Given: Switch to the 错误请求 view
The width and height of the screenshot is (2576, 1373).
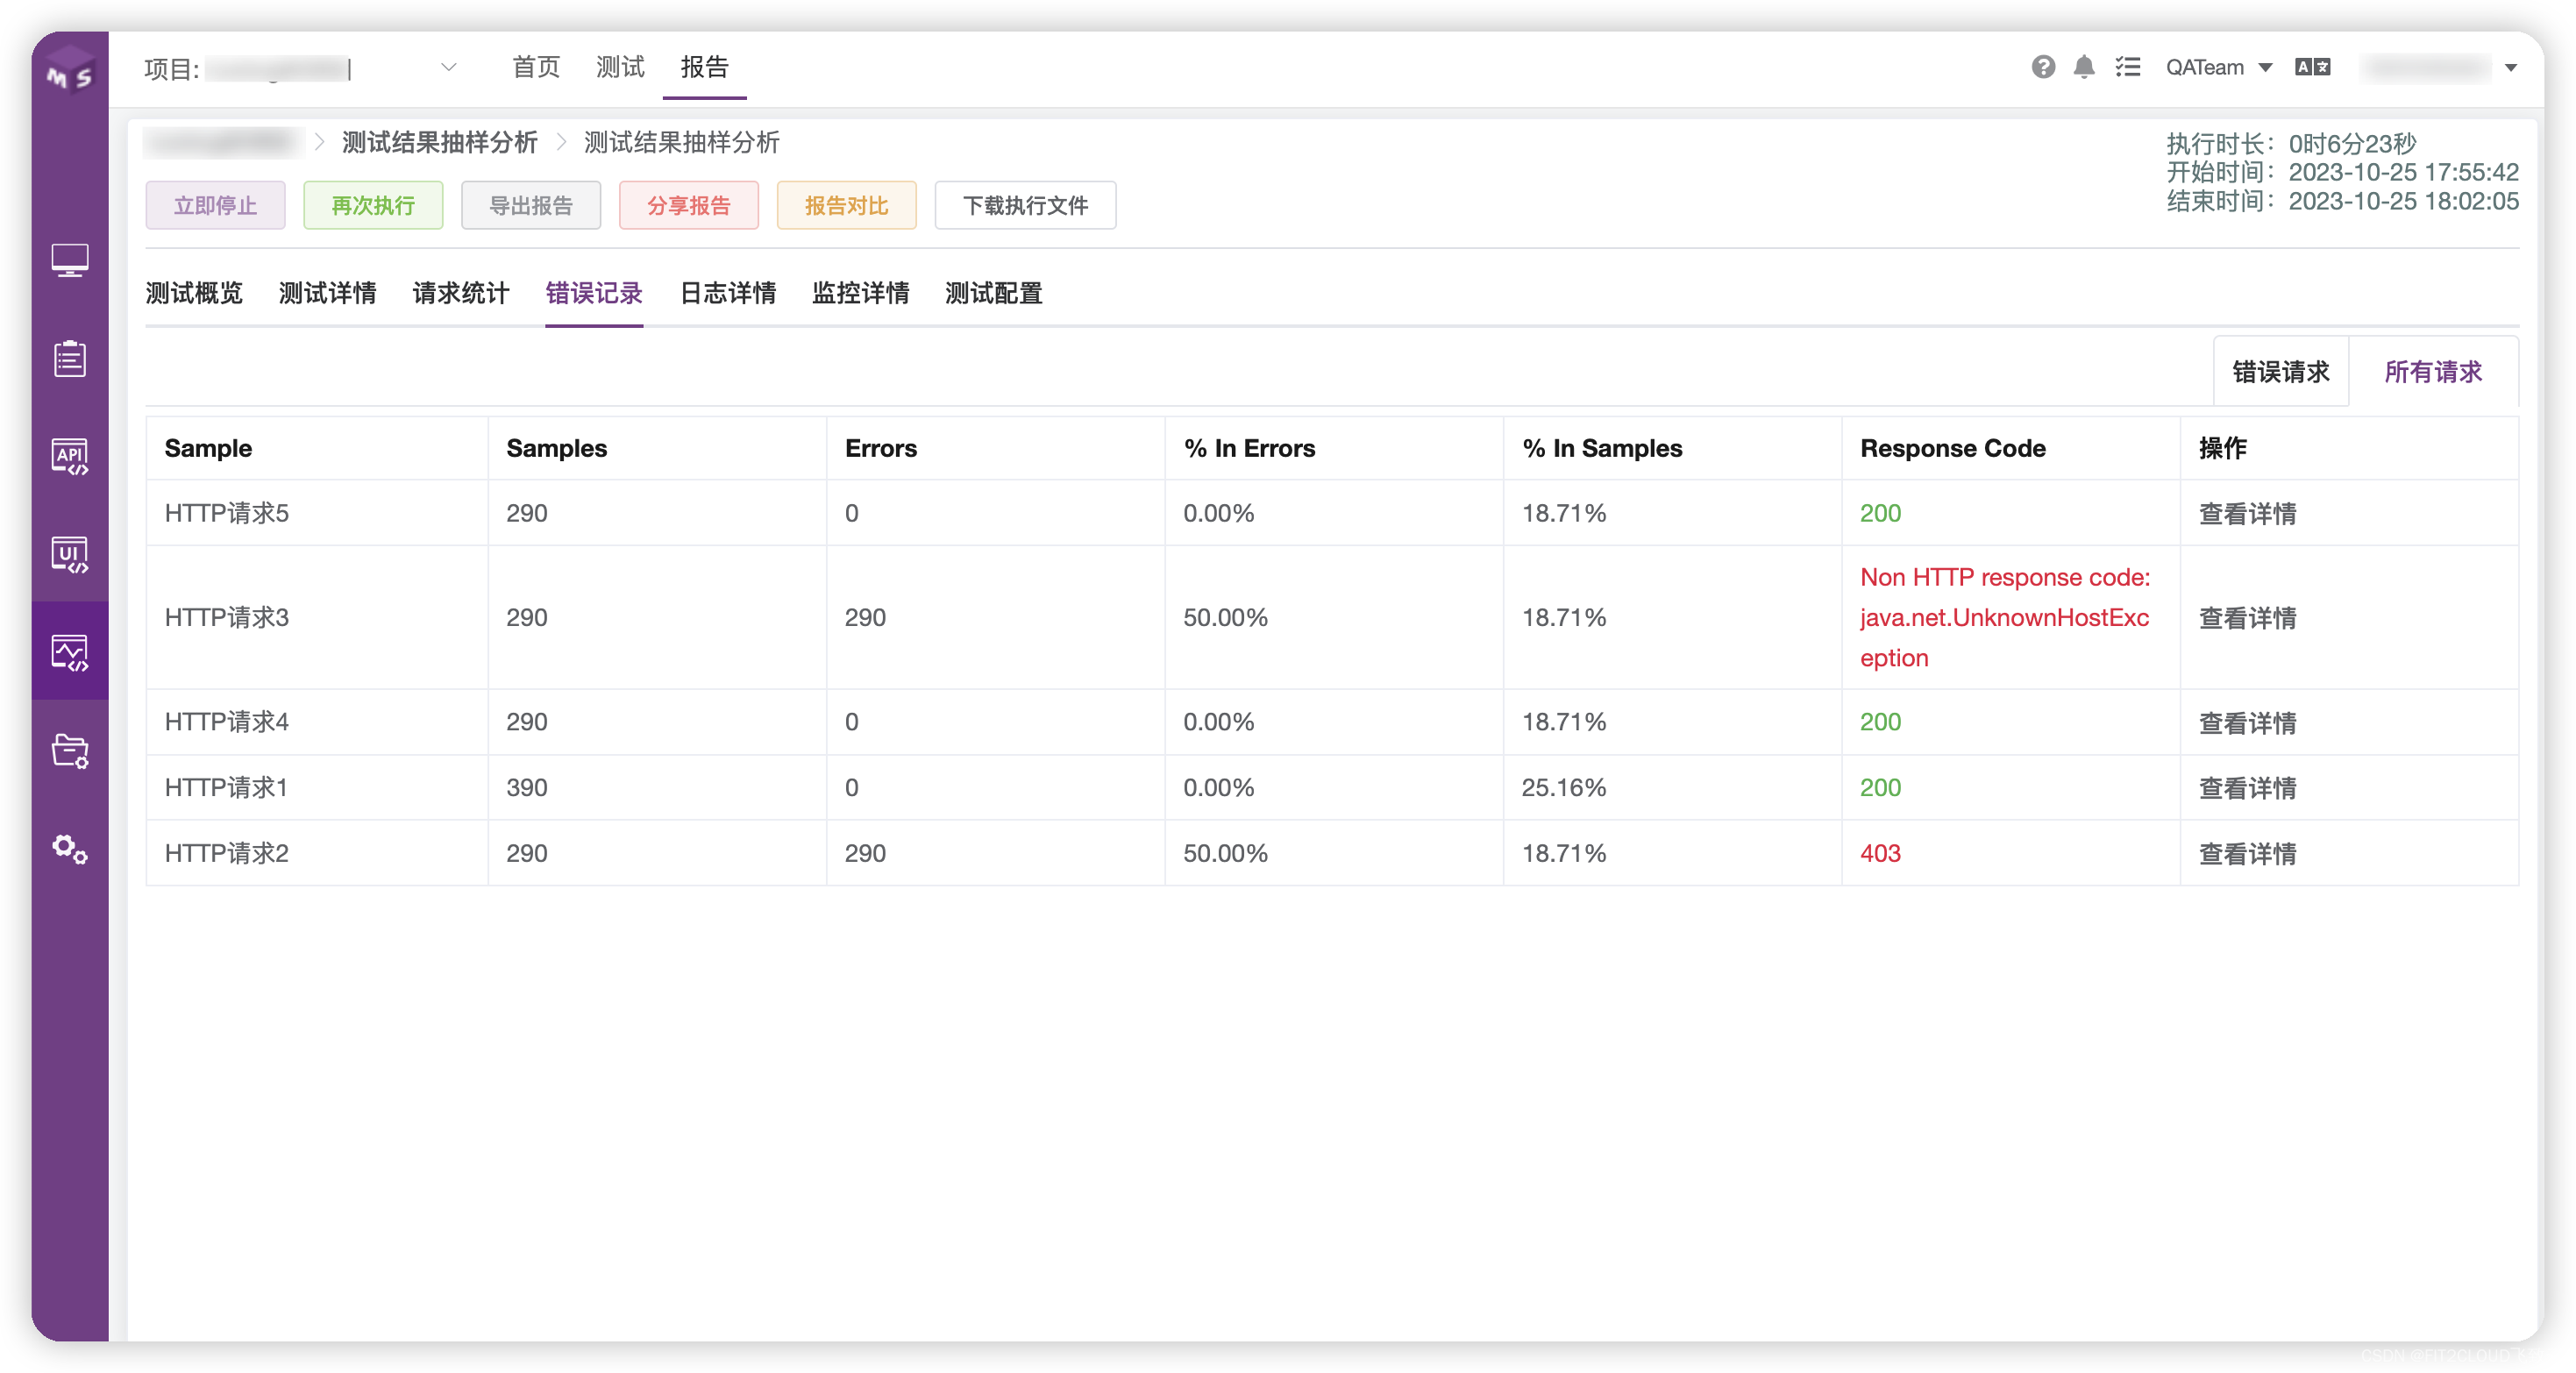Looking at the screenshot, I should [x=2280, y=372].
